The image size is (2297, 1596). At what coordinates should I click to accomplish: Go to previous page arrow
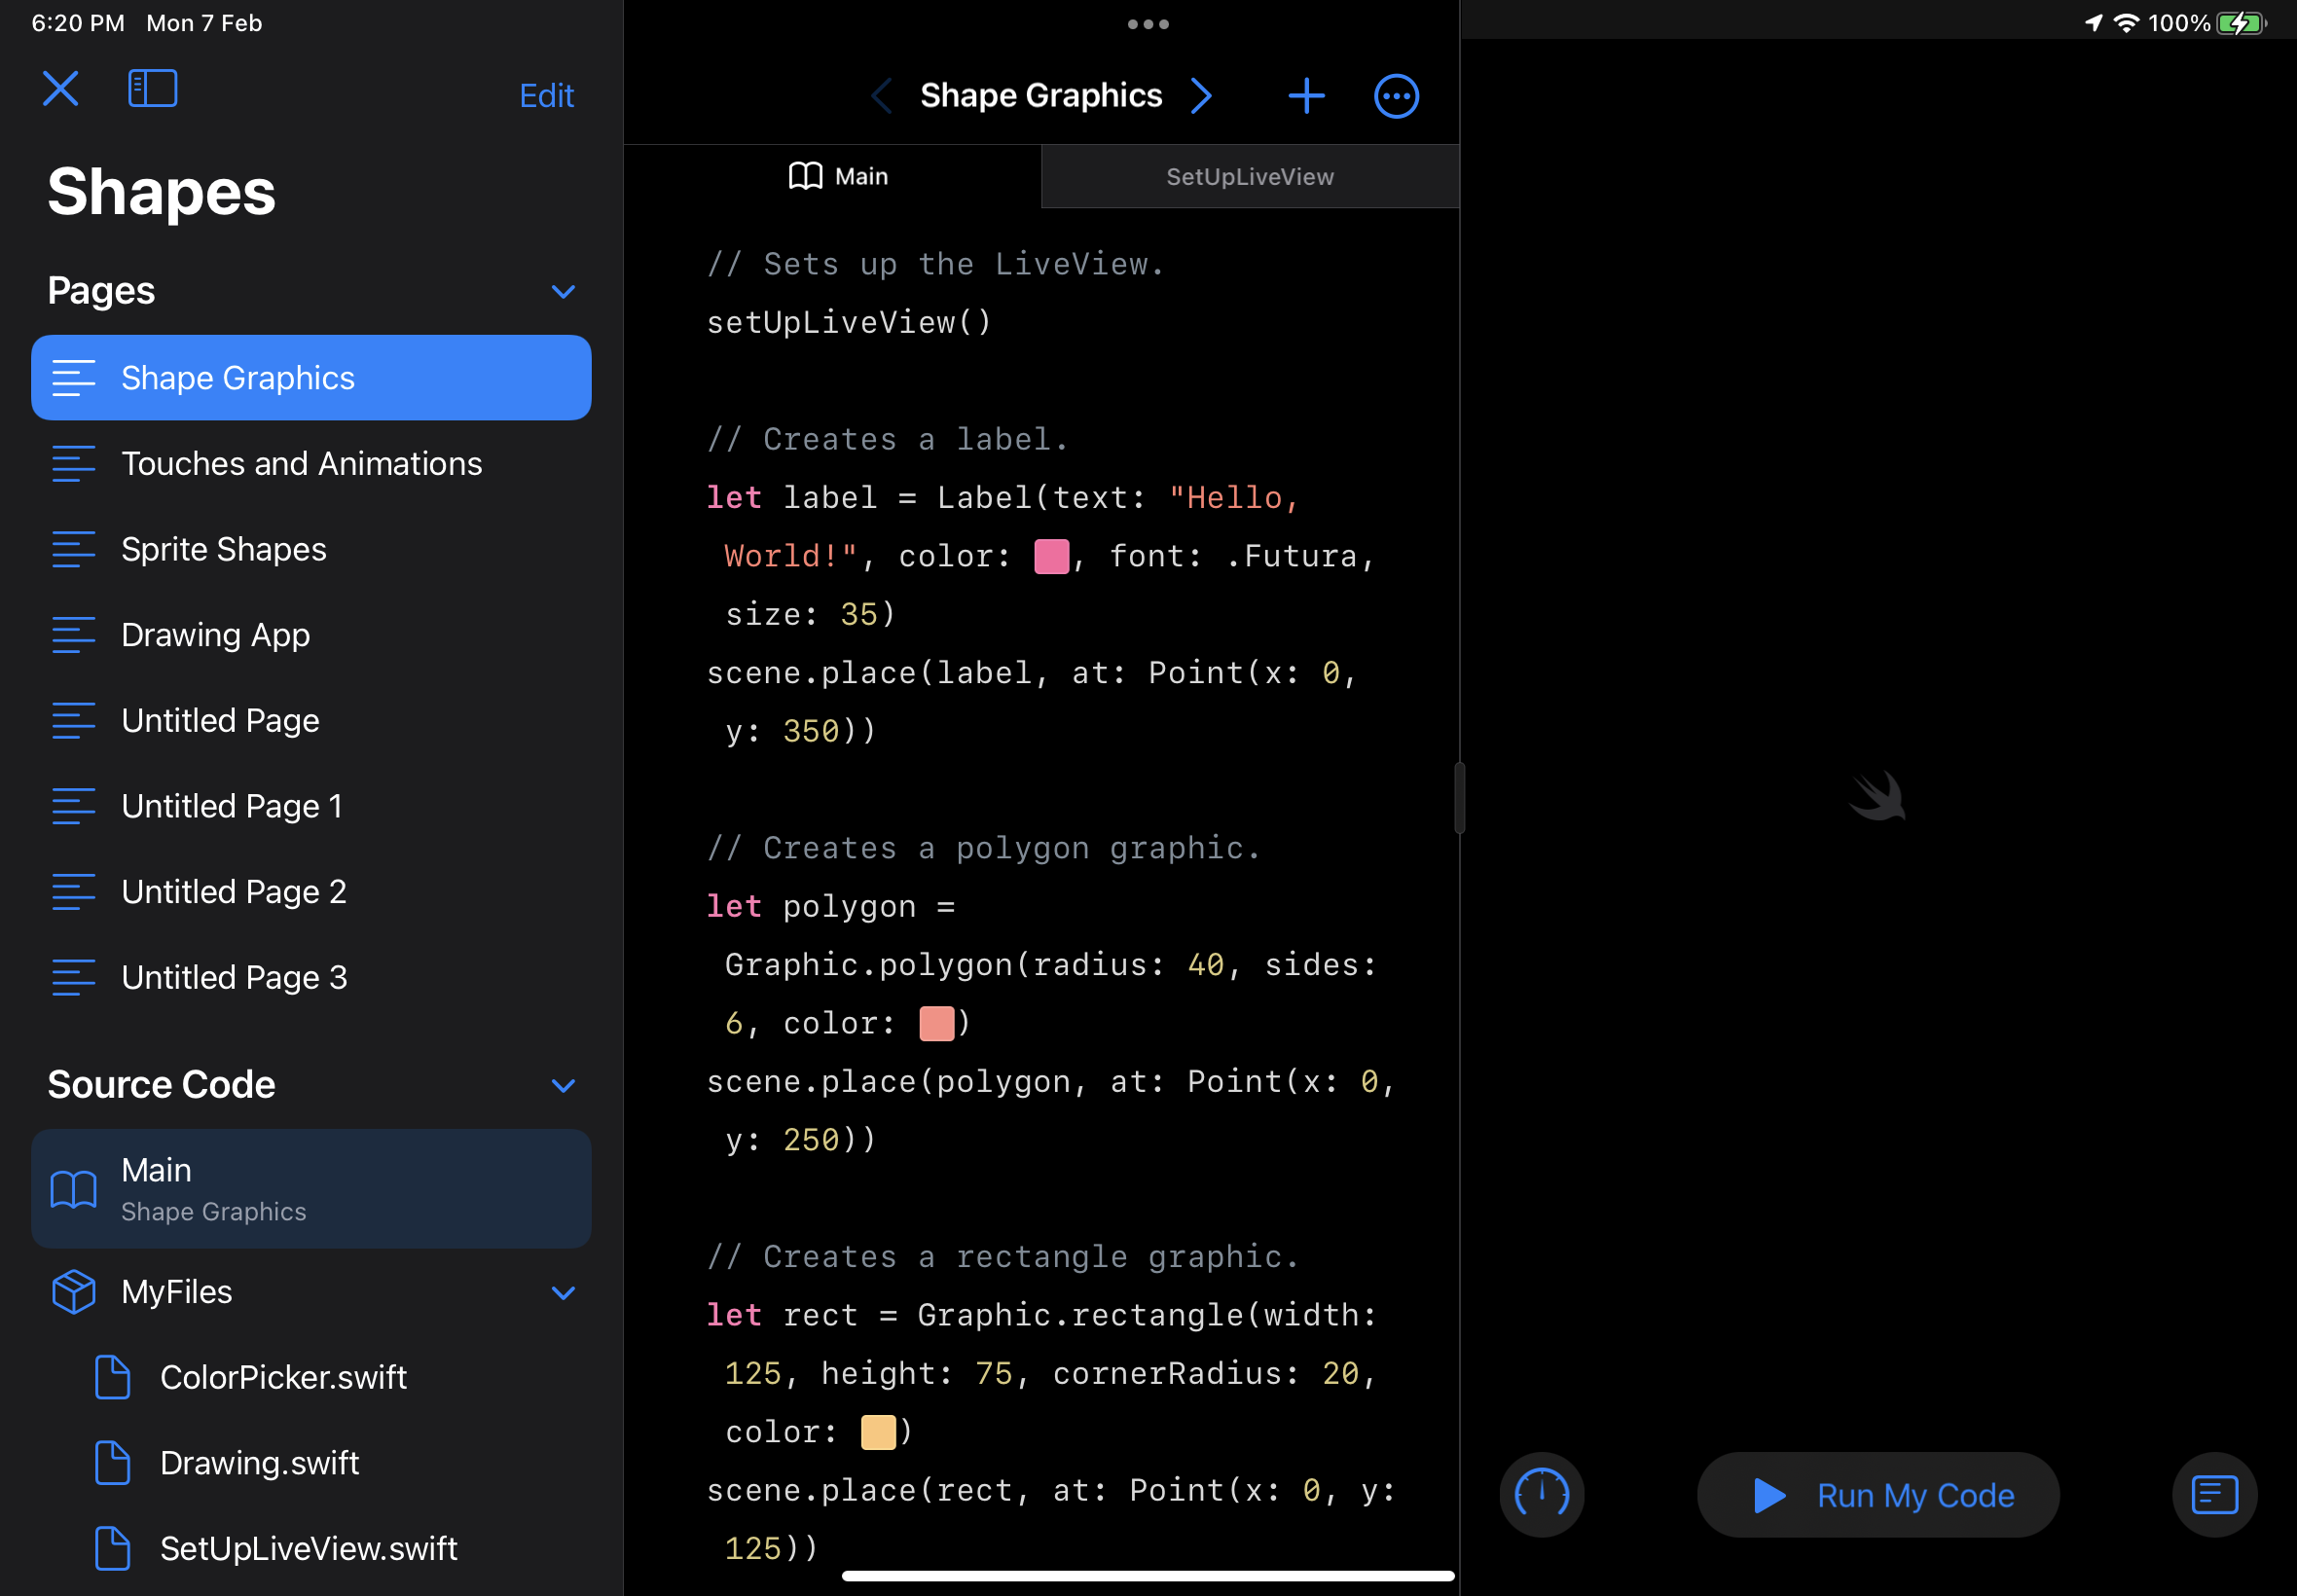881,96
